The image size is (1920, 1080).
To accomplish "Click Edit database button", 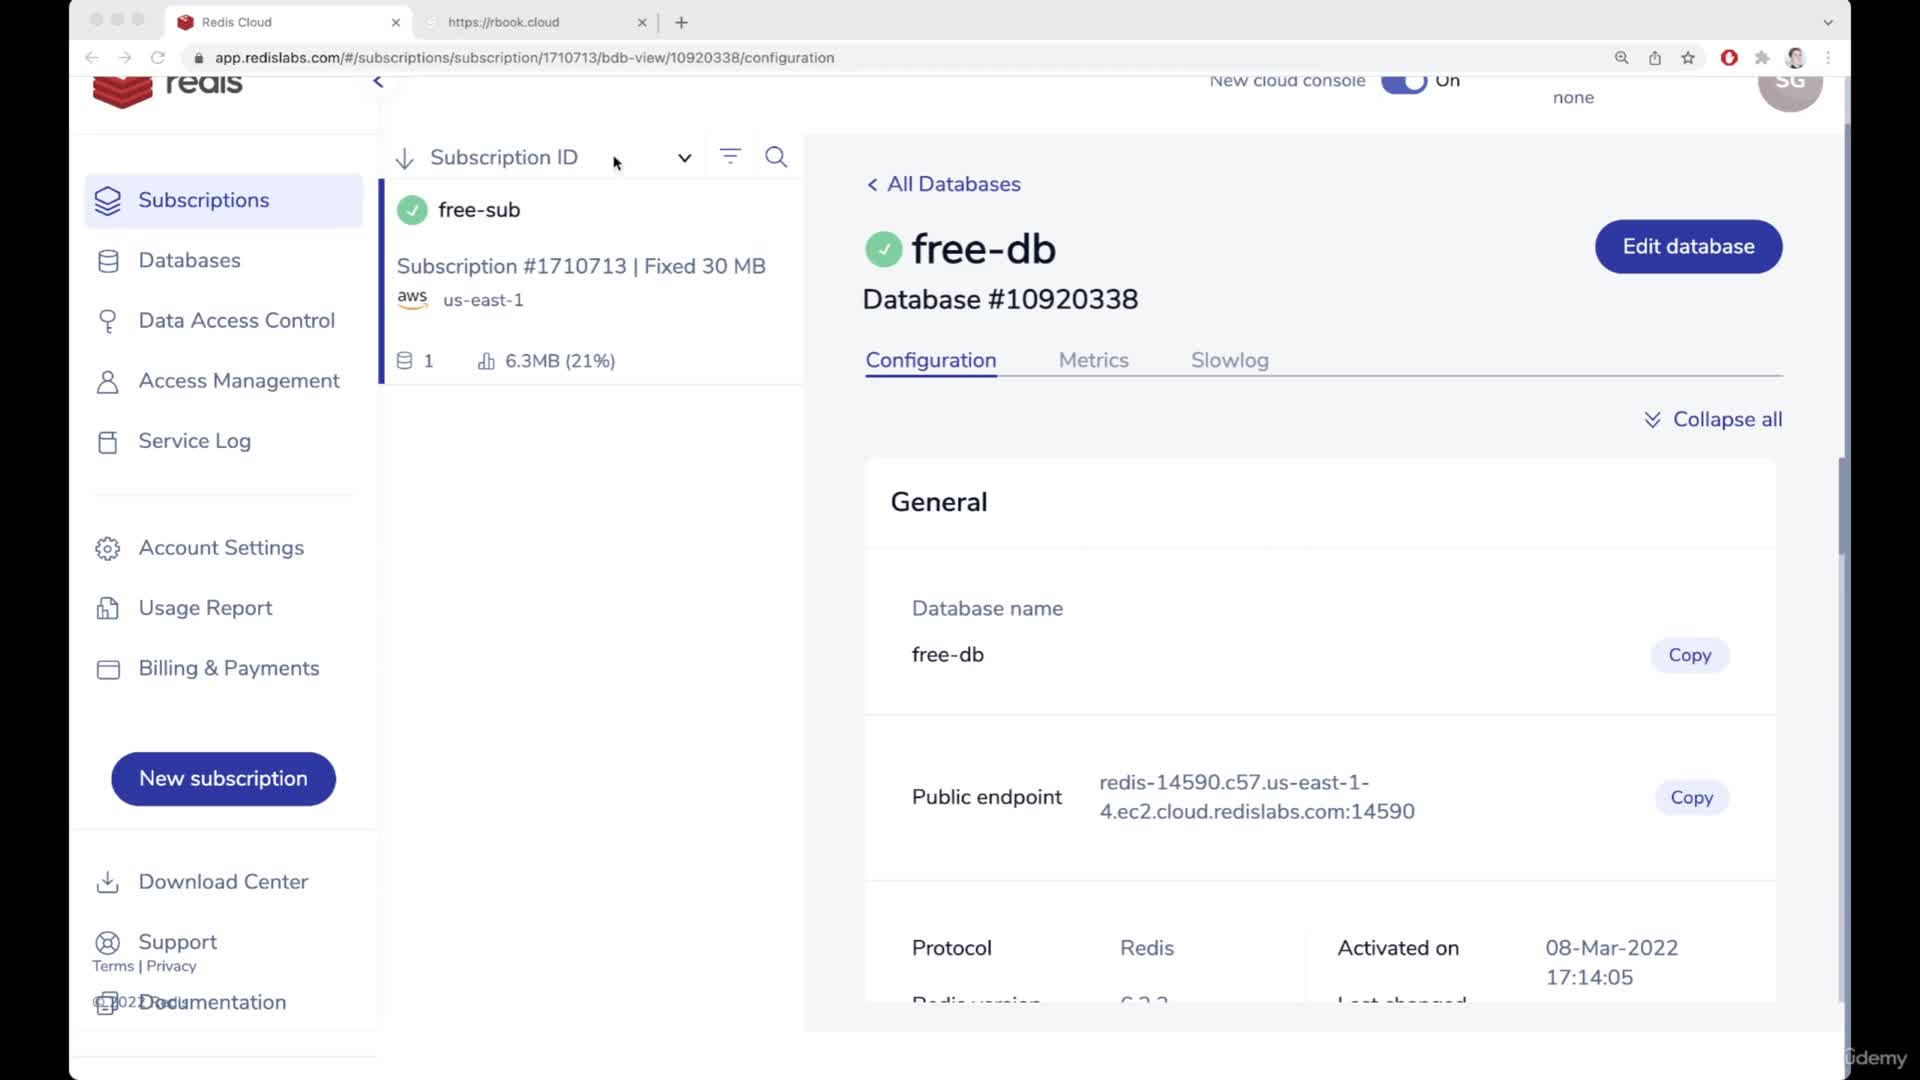I will [x=1688, y=247].
